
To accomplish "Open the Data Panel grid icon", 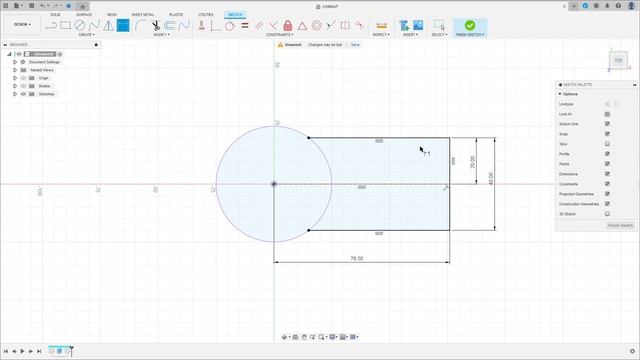I will 6,6.
